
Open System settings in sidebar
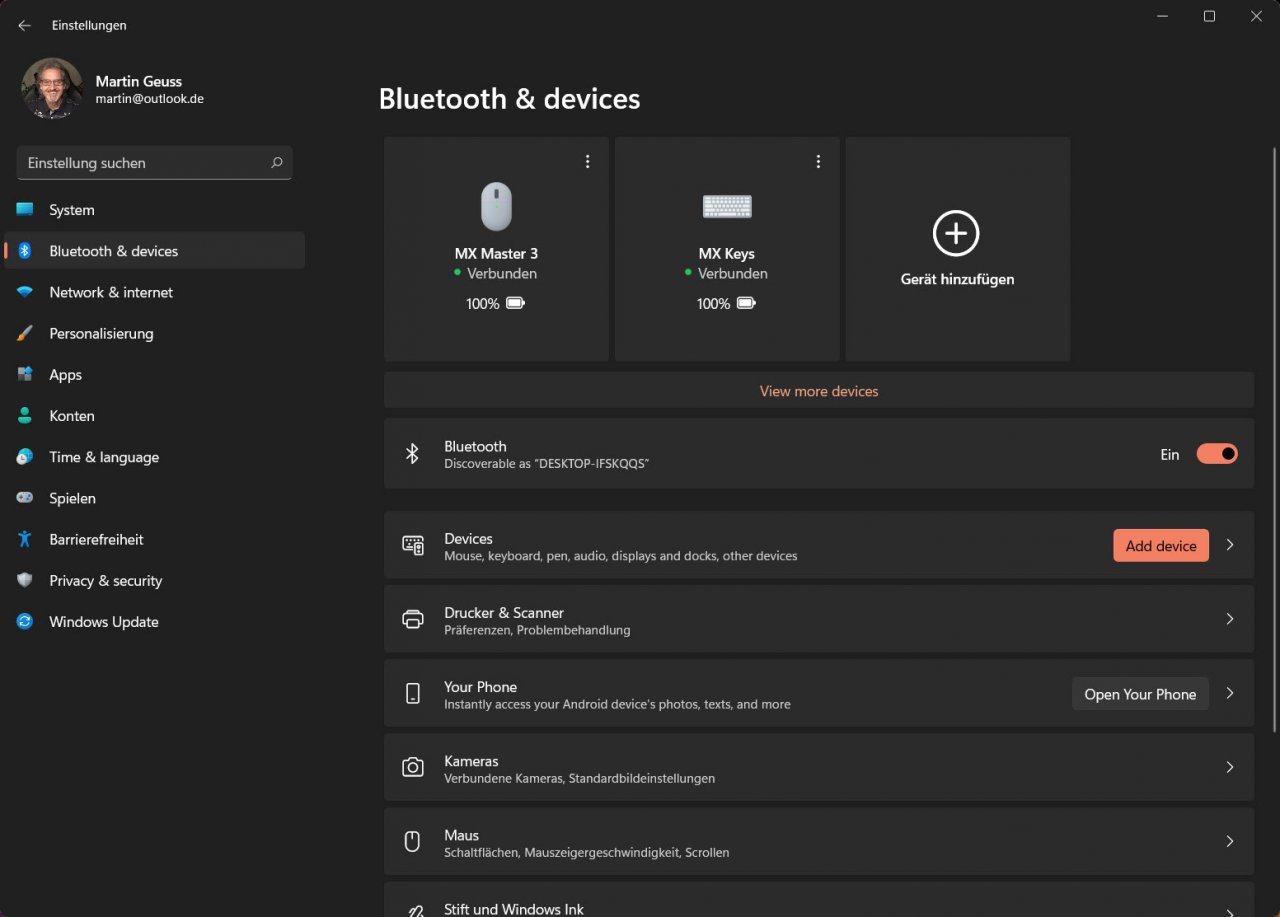point(154,210)
